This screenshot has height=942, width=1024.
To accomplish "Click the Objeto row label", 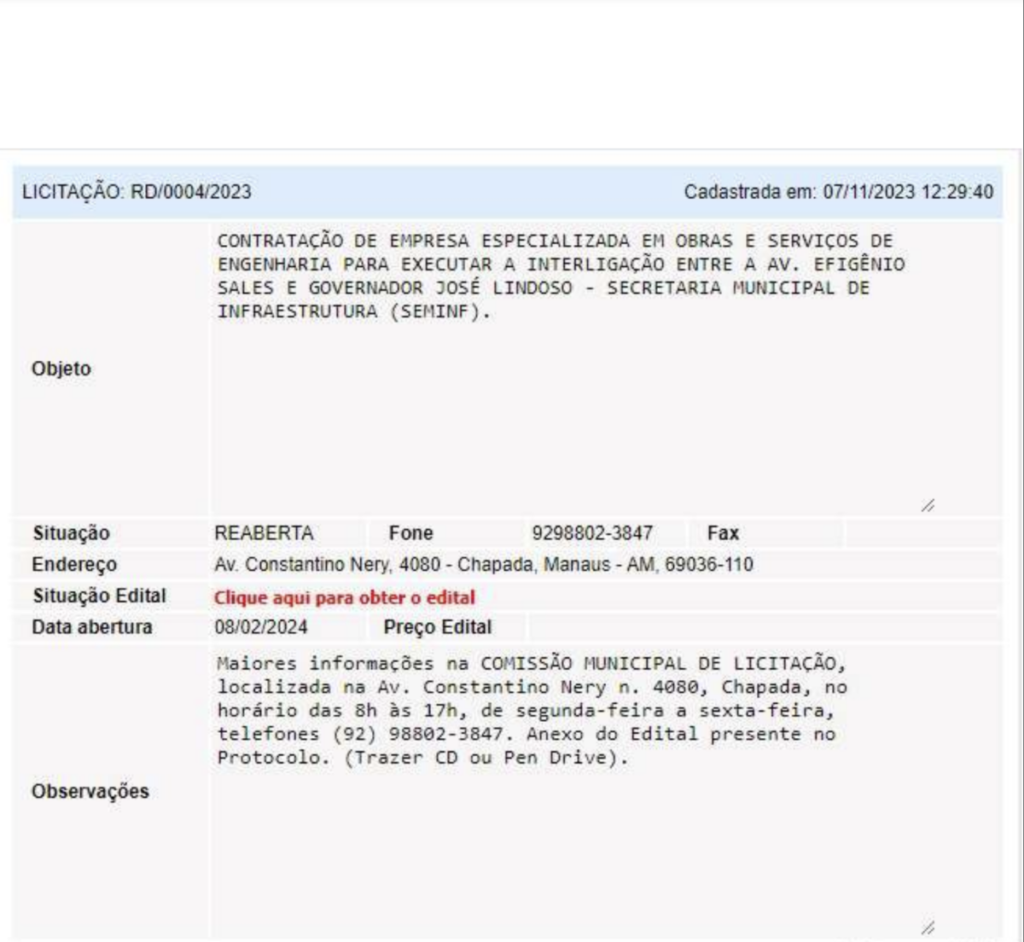I will click(61, 369).
